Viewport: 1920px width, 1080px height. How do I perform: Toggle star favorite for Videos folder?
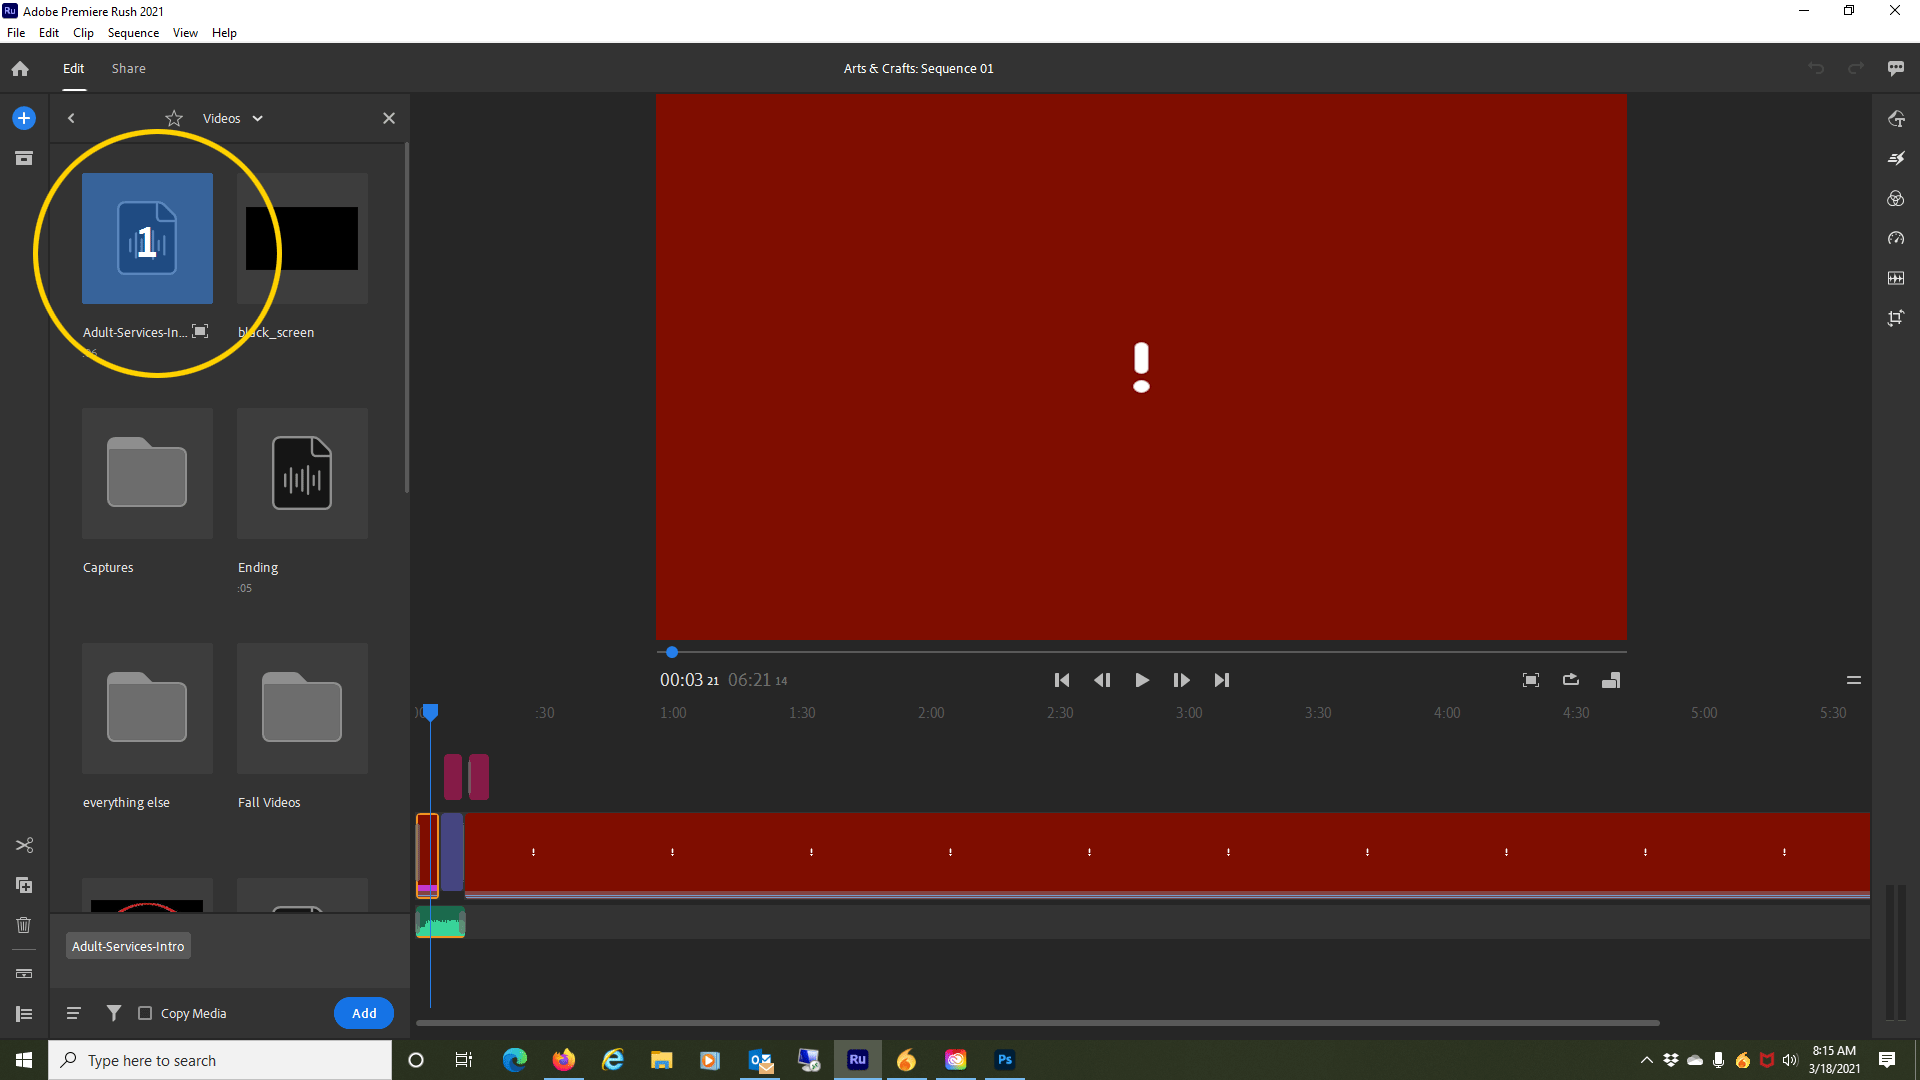pyautogui.click(x=174, y=118)
